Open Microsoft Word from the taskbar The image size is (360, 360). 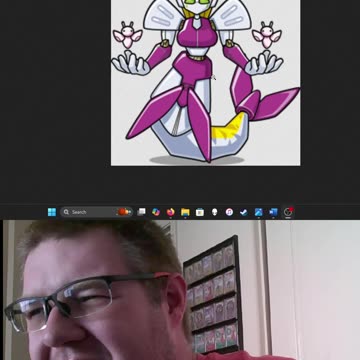273,212
